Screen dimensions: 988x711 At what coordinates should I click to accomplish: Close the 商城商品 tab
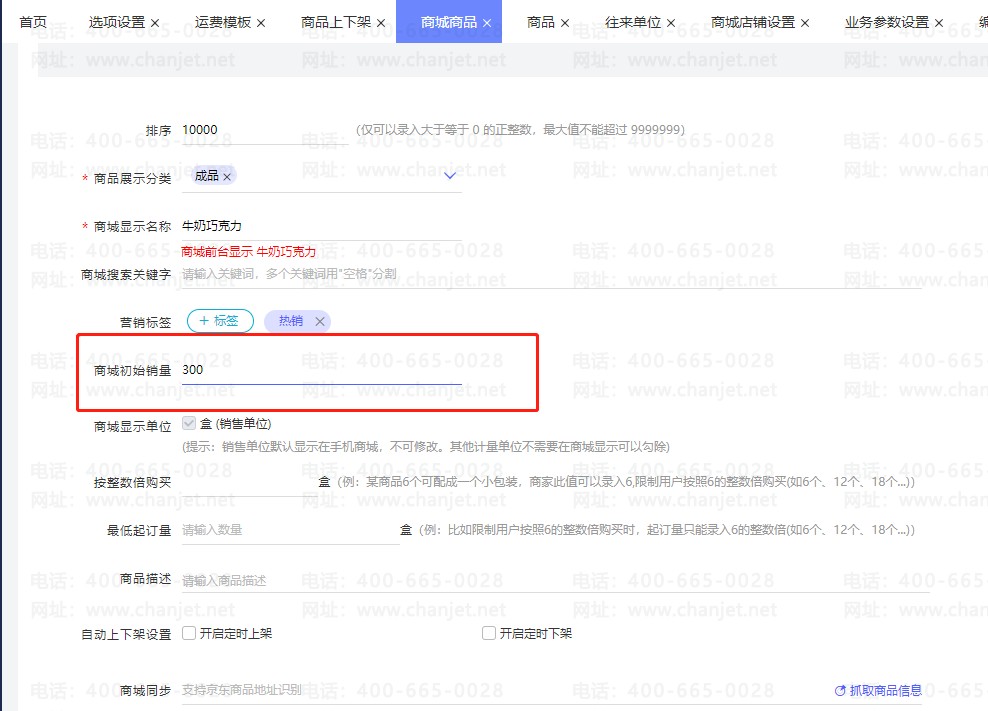487,22
